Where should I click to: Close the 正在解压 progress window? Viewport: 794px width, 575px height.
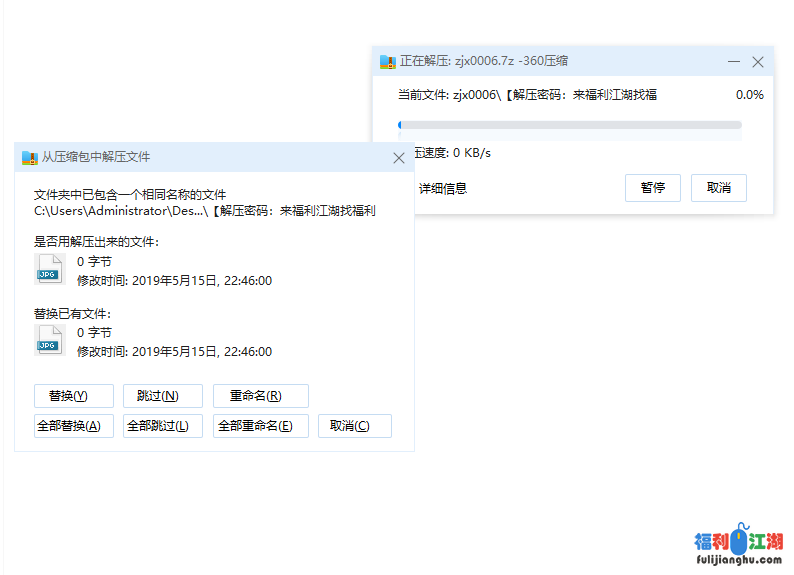[758, 62]
